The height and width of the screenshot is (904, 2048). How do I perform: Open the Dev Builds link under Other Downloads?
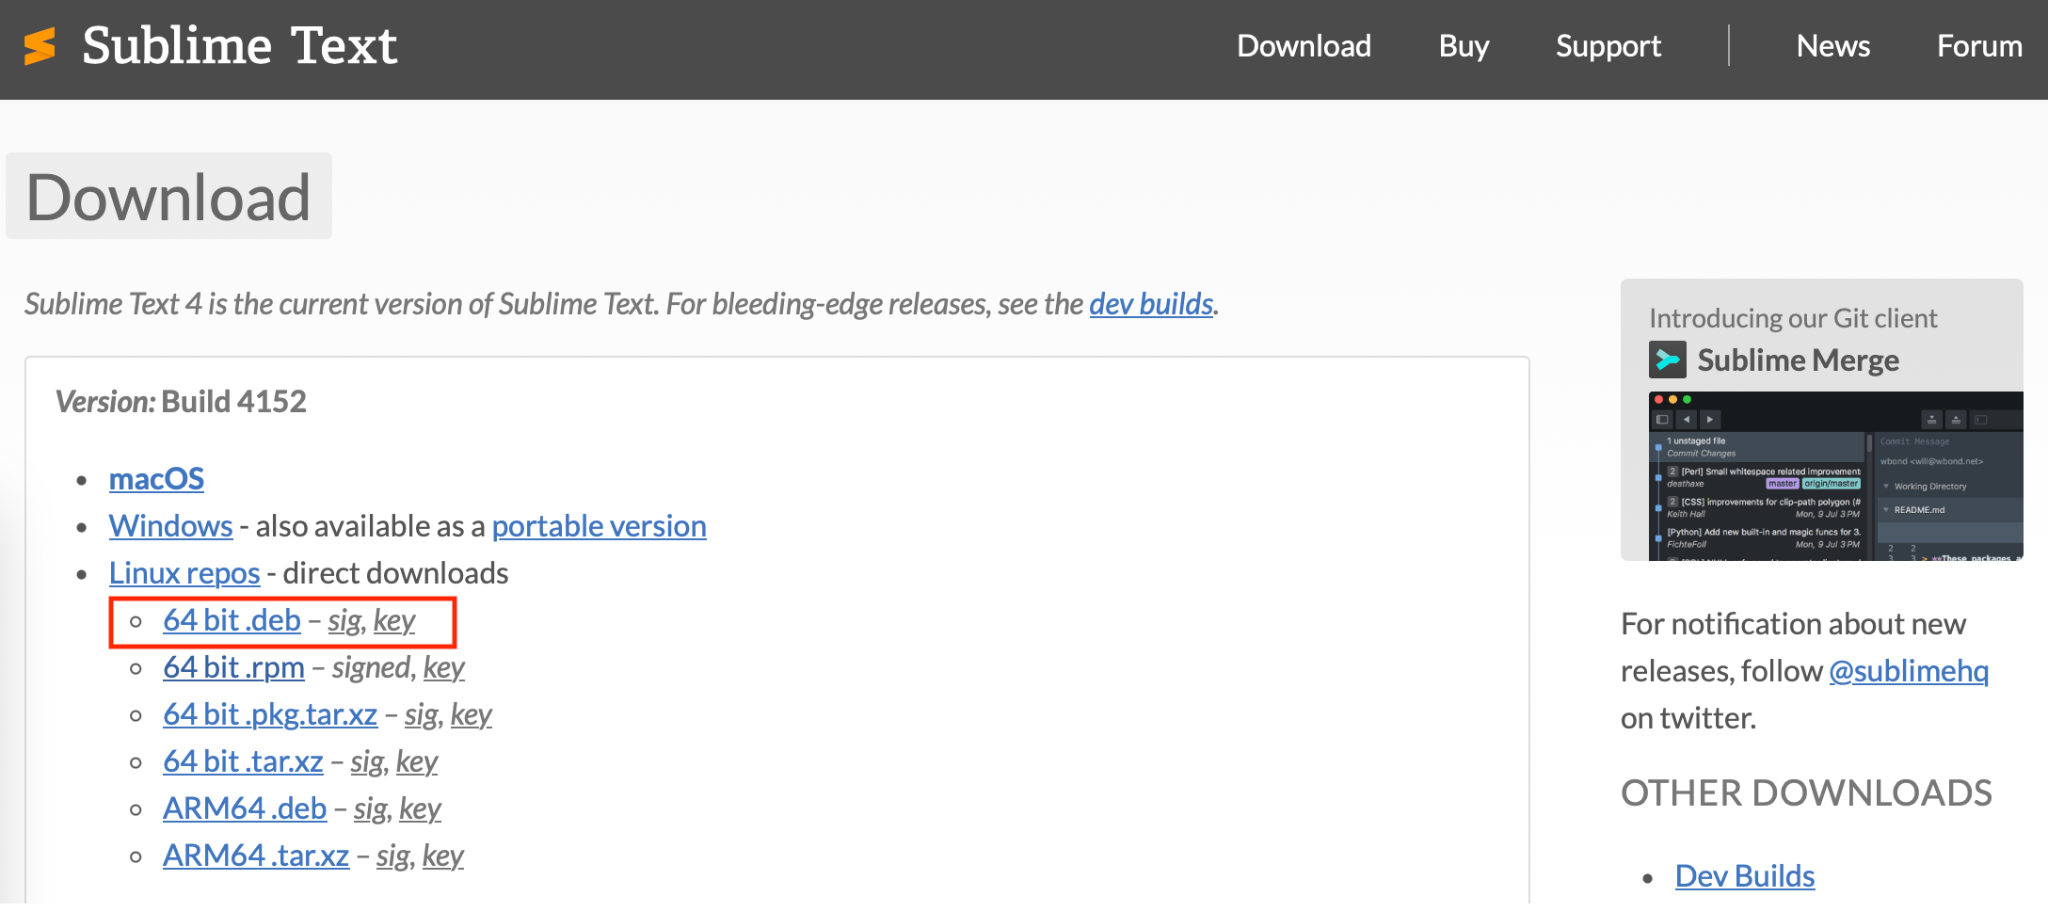coord(1745,876)
